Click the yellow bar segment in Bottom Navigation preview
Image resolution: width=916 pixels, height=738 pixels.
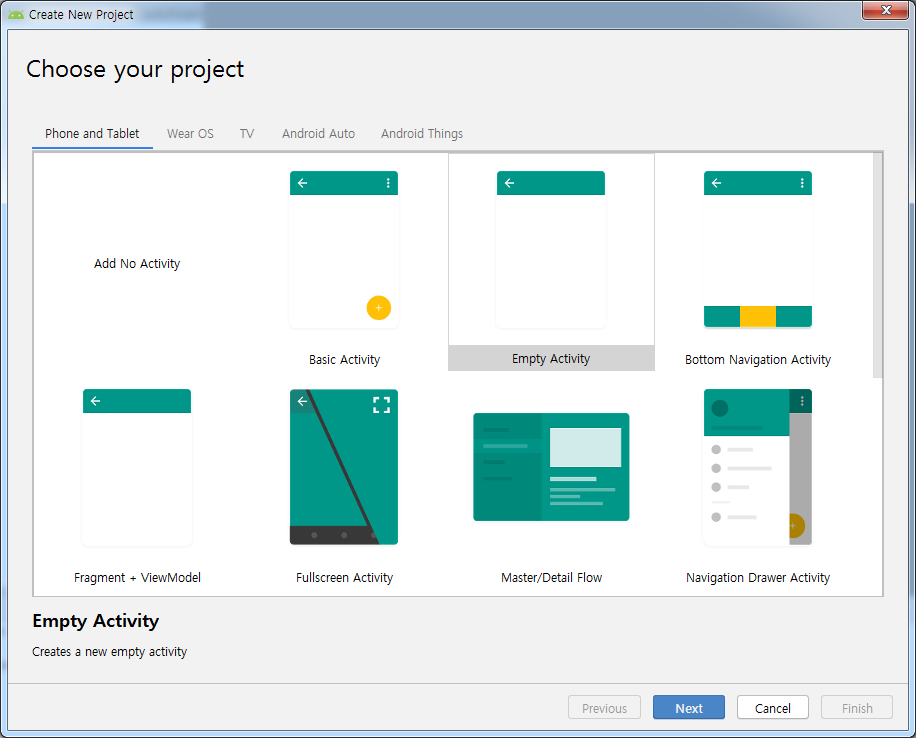point(758,316)
